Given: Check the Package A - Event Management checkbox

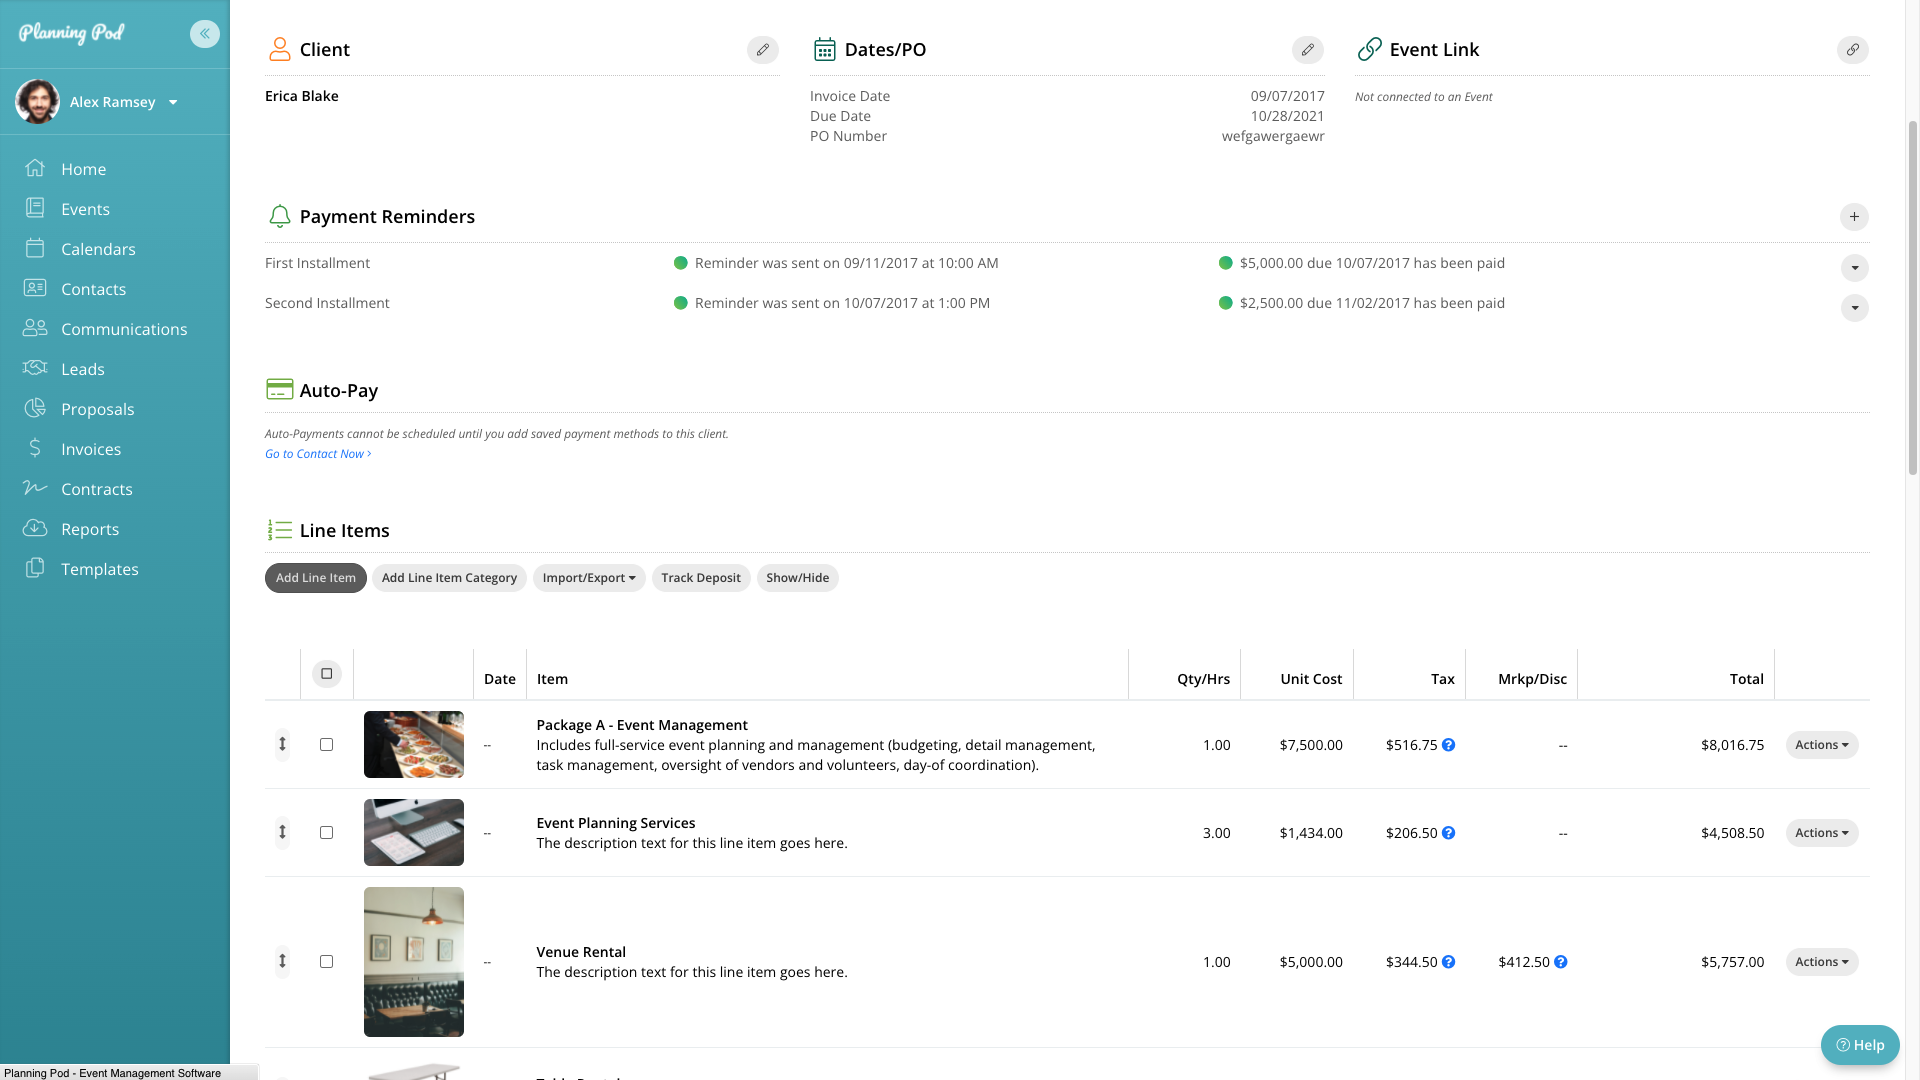Looking at the screenshot, I should [326, 745].
